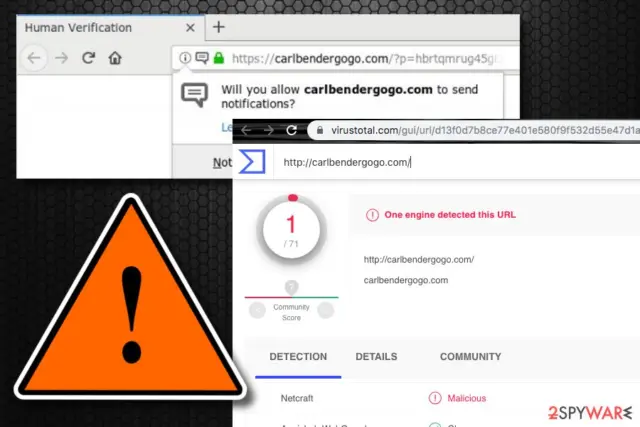Switch to the DETAILS tab
Screen dimensions: 640x427
pyautogui.click(x=376, y=357)
